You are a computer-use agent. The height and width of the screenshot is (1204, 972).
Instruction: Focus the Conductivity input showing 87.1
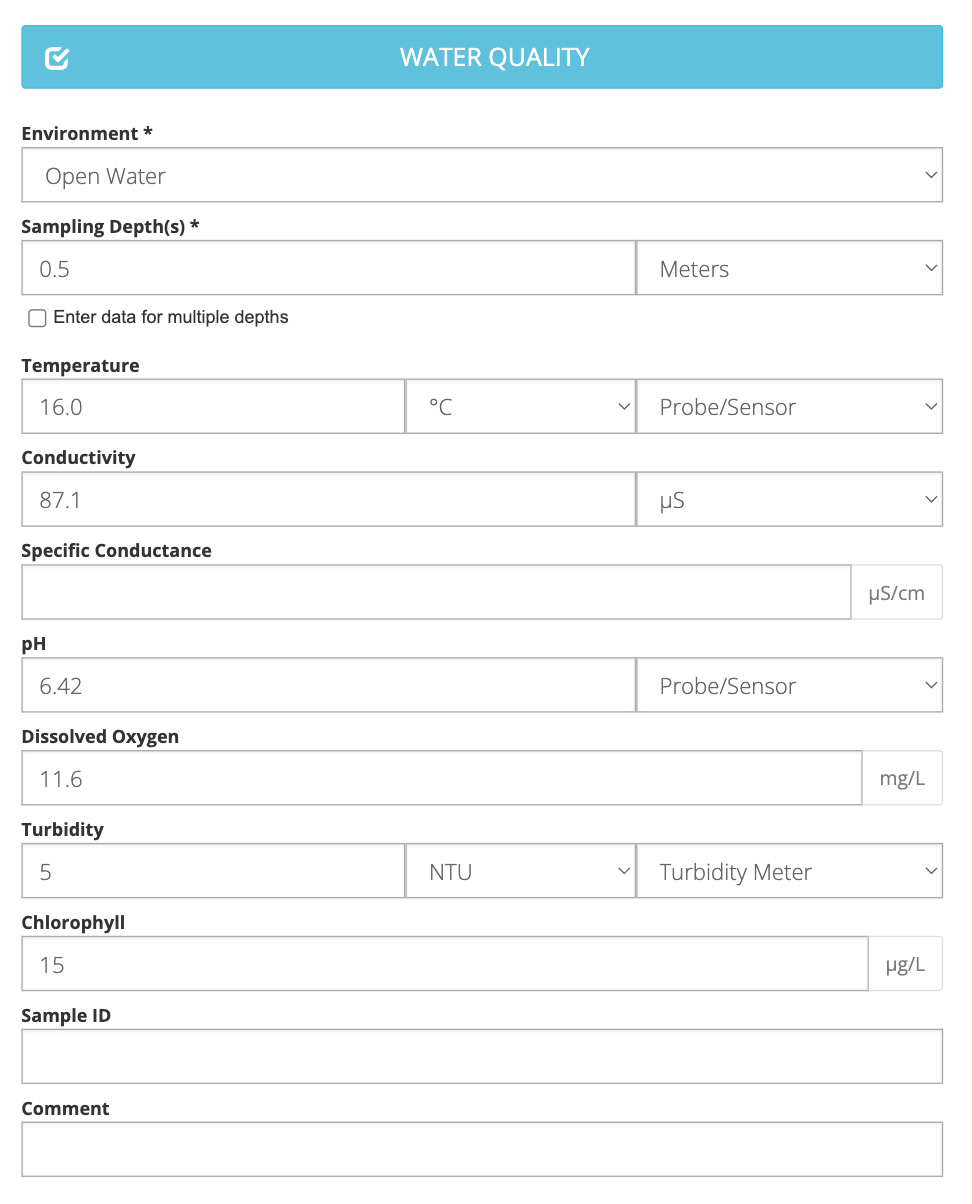(328, 500)
